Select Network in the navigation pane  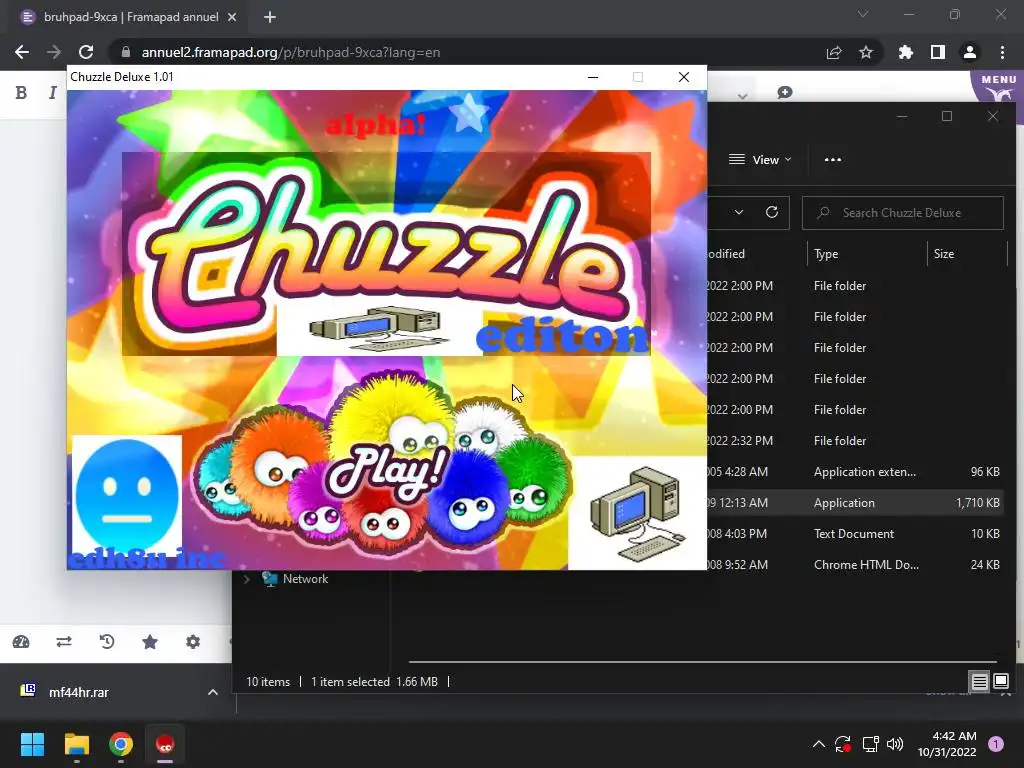tap(305, 579)
